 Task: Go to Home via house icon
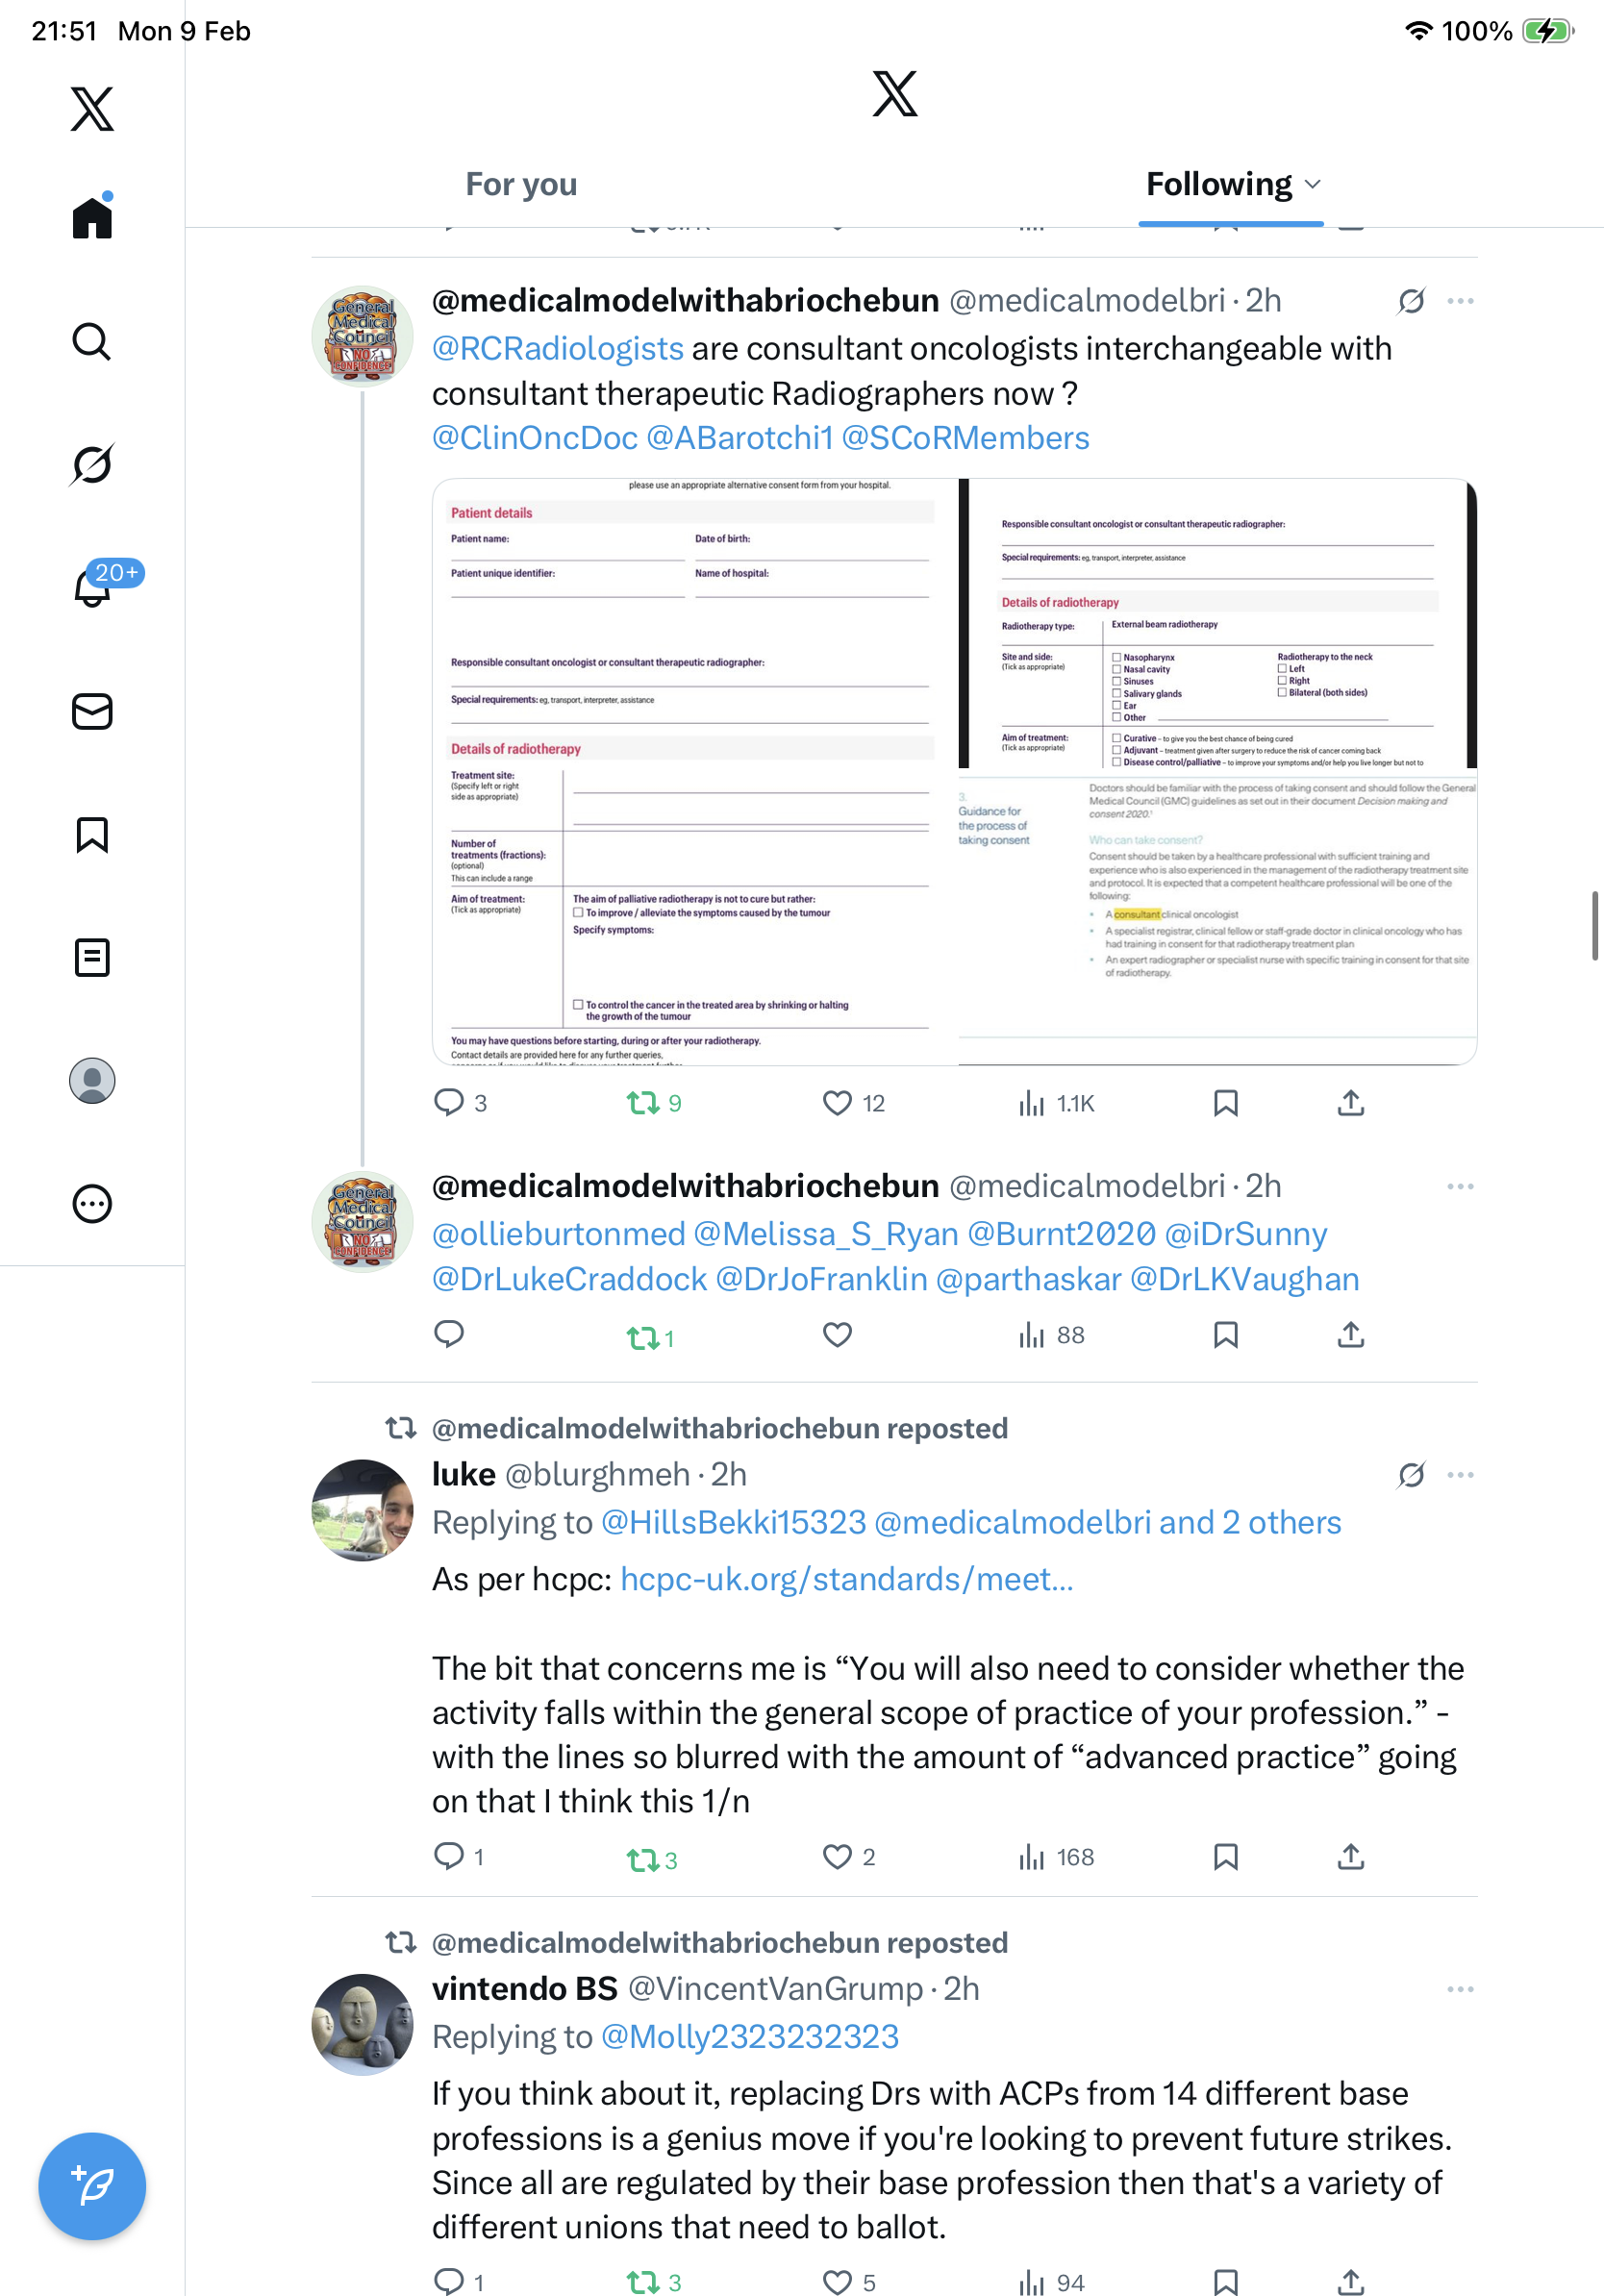click(x=92, y=217)
